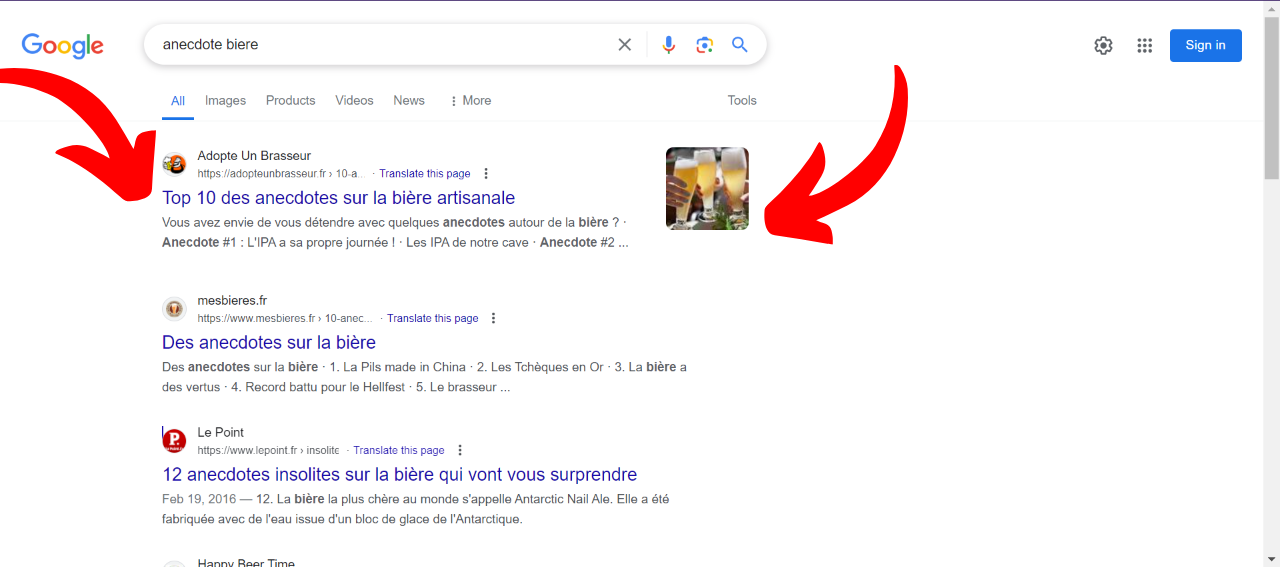Screen dimensions: 1280x567
Task: Click the beer glasses thumbnail image
Action: tap(707, 188)
